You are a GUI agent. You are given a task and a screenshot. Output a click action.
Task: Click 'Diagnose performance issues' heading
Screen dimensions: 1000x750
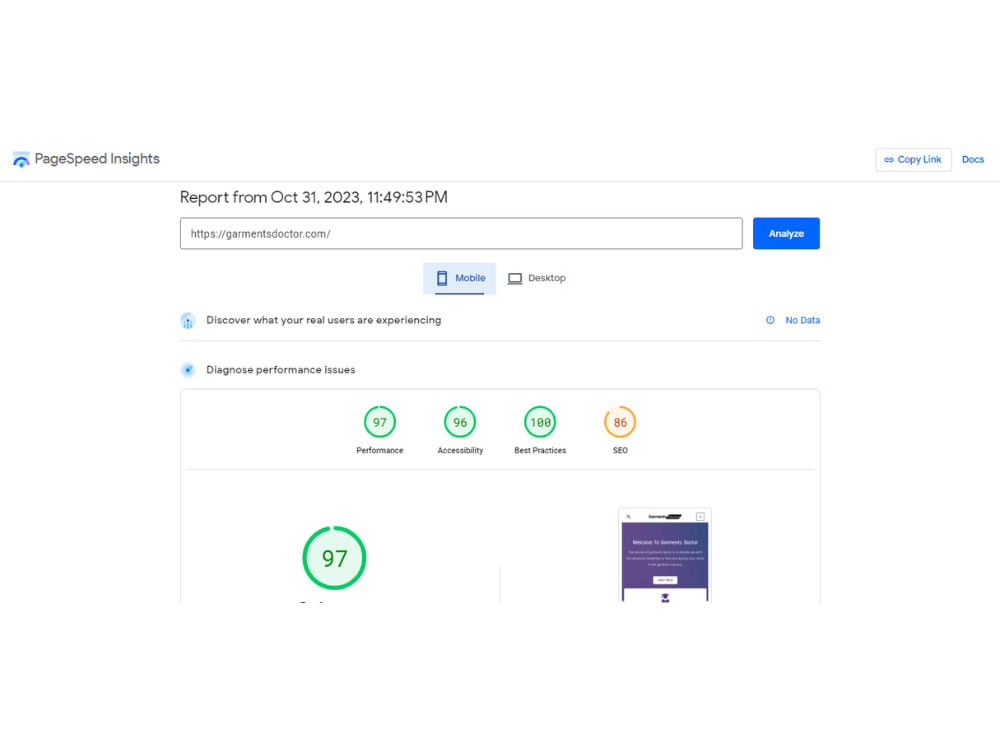pos(281,370)
